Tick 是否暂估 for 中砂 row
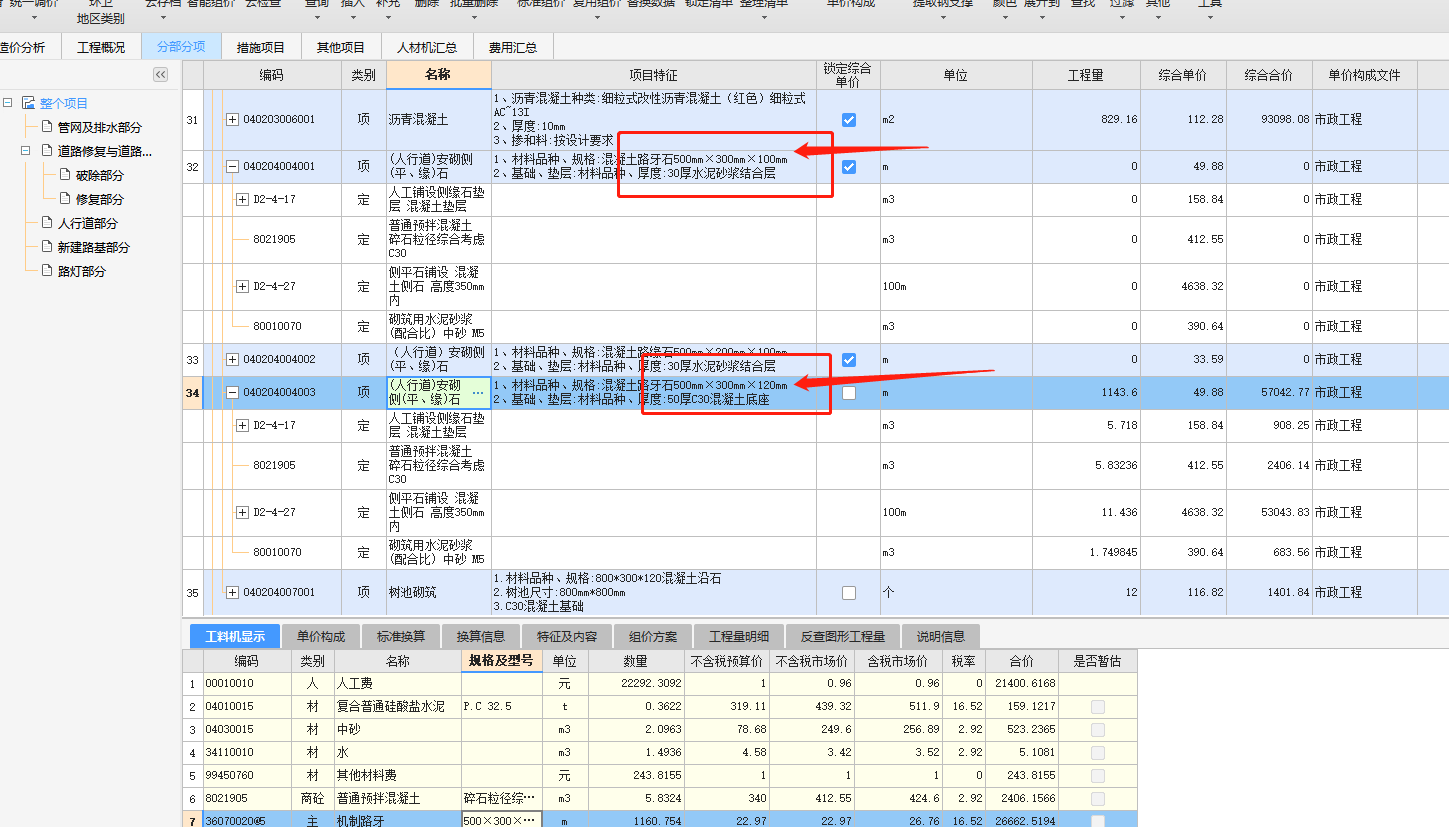 (x=1098, y=729)
